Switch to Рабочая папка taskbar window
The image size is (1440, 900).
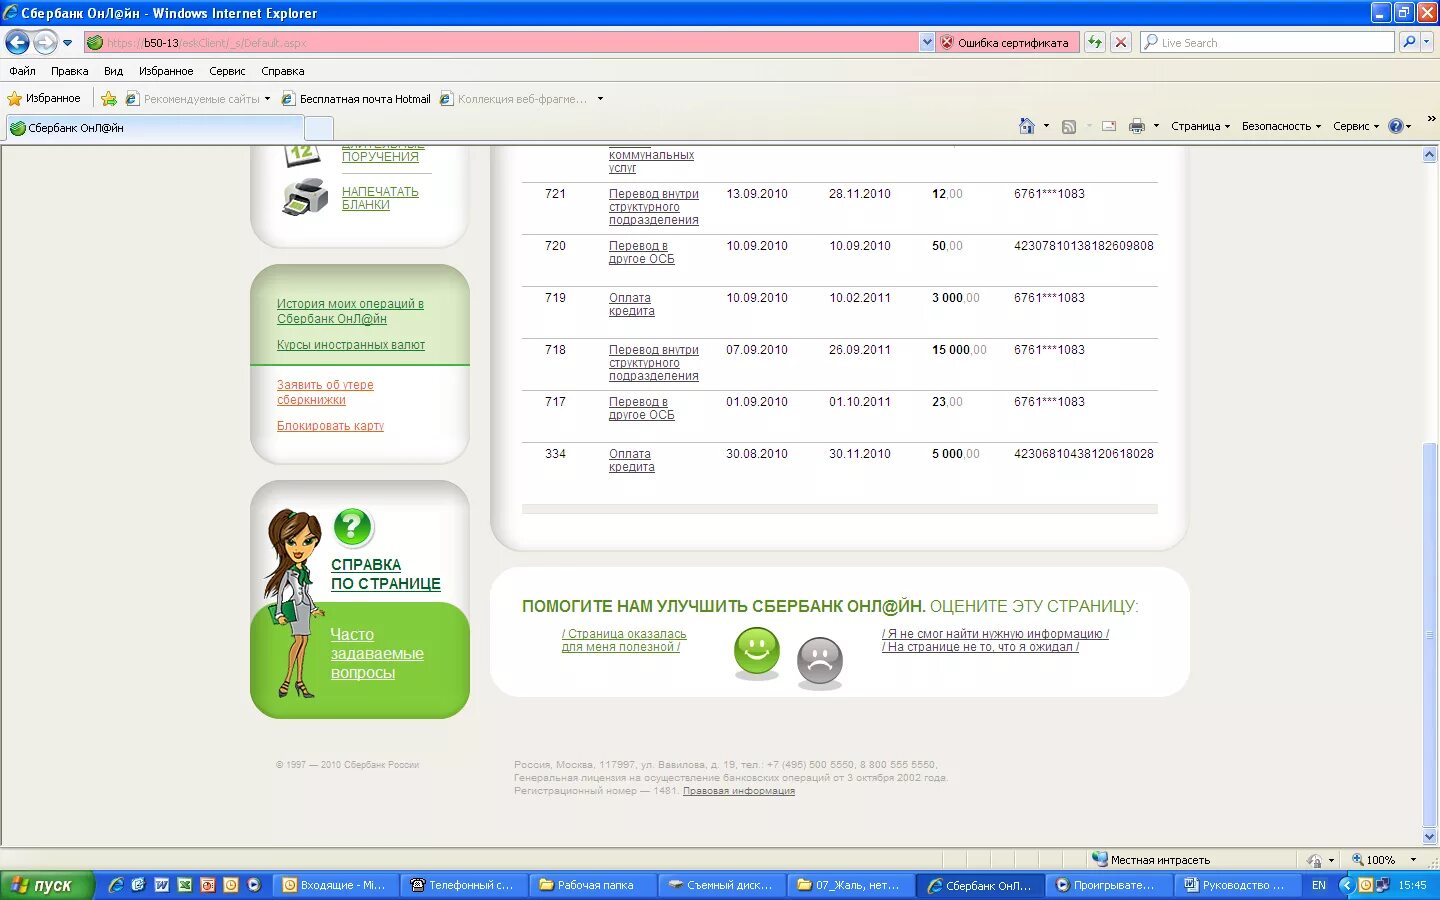click(594, 885)
